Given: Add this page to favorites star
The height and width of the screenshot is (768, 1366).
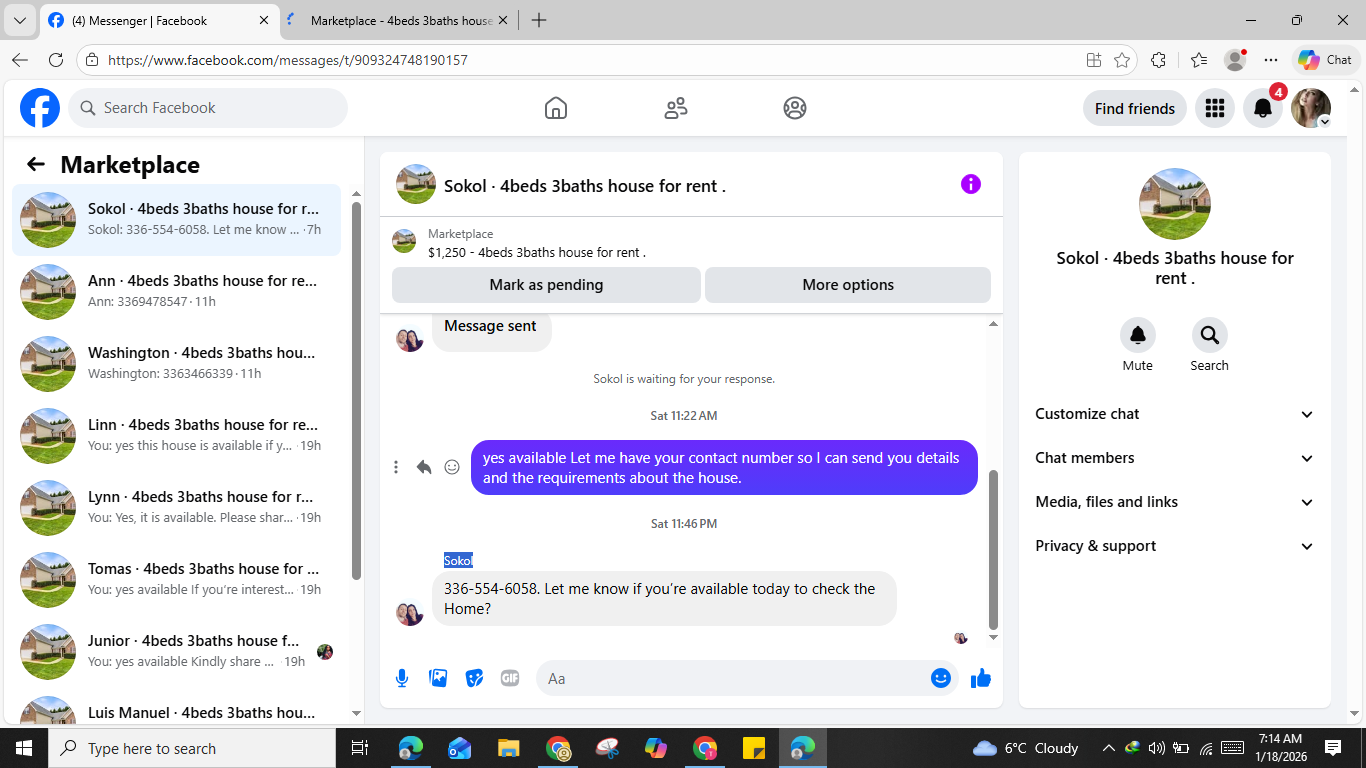Looking at the screenshot, I should click(1122, 60).
